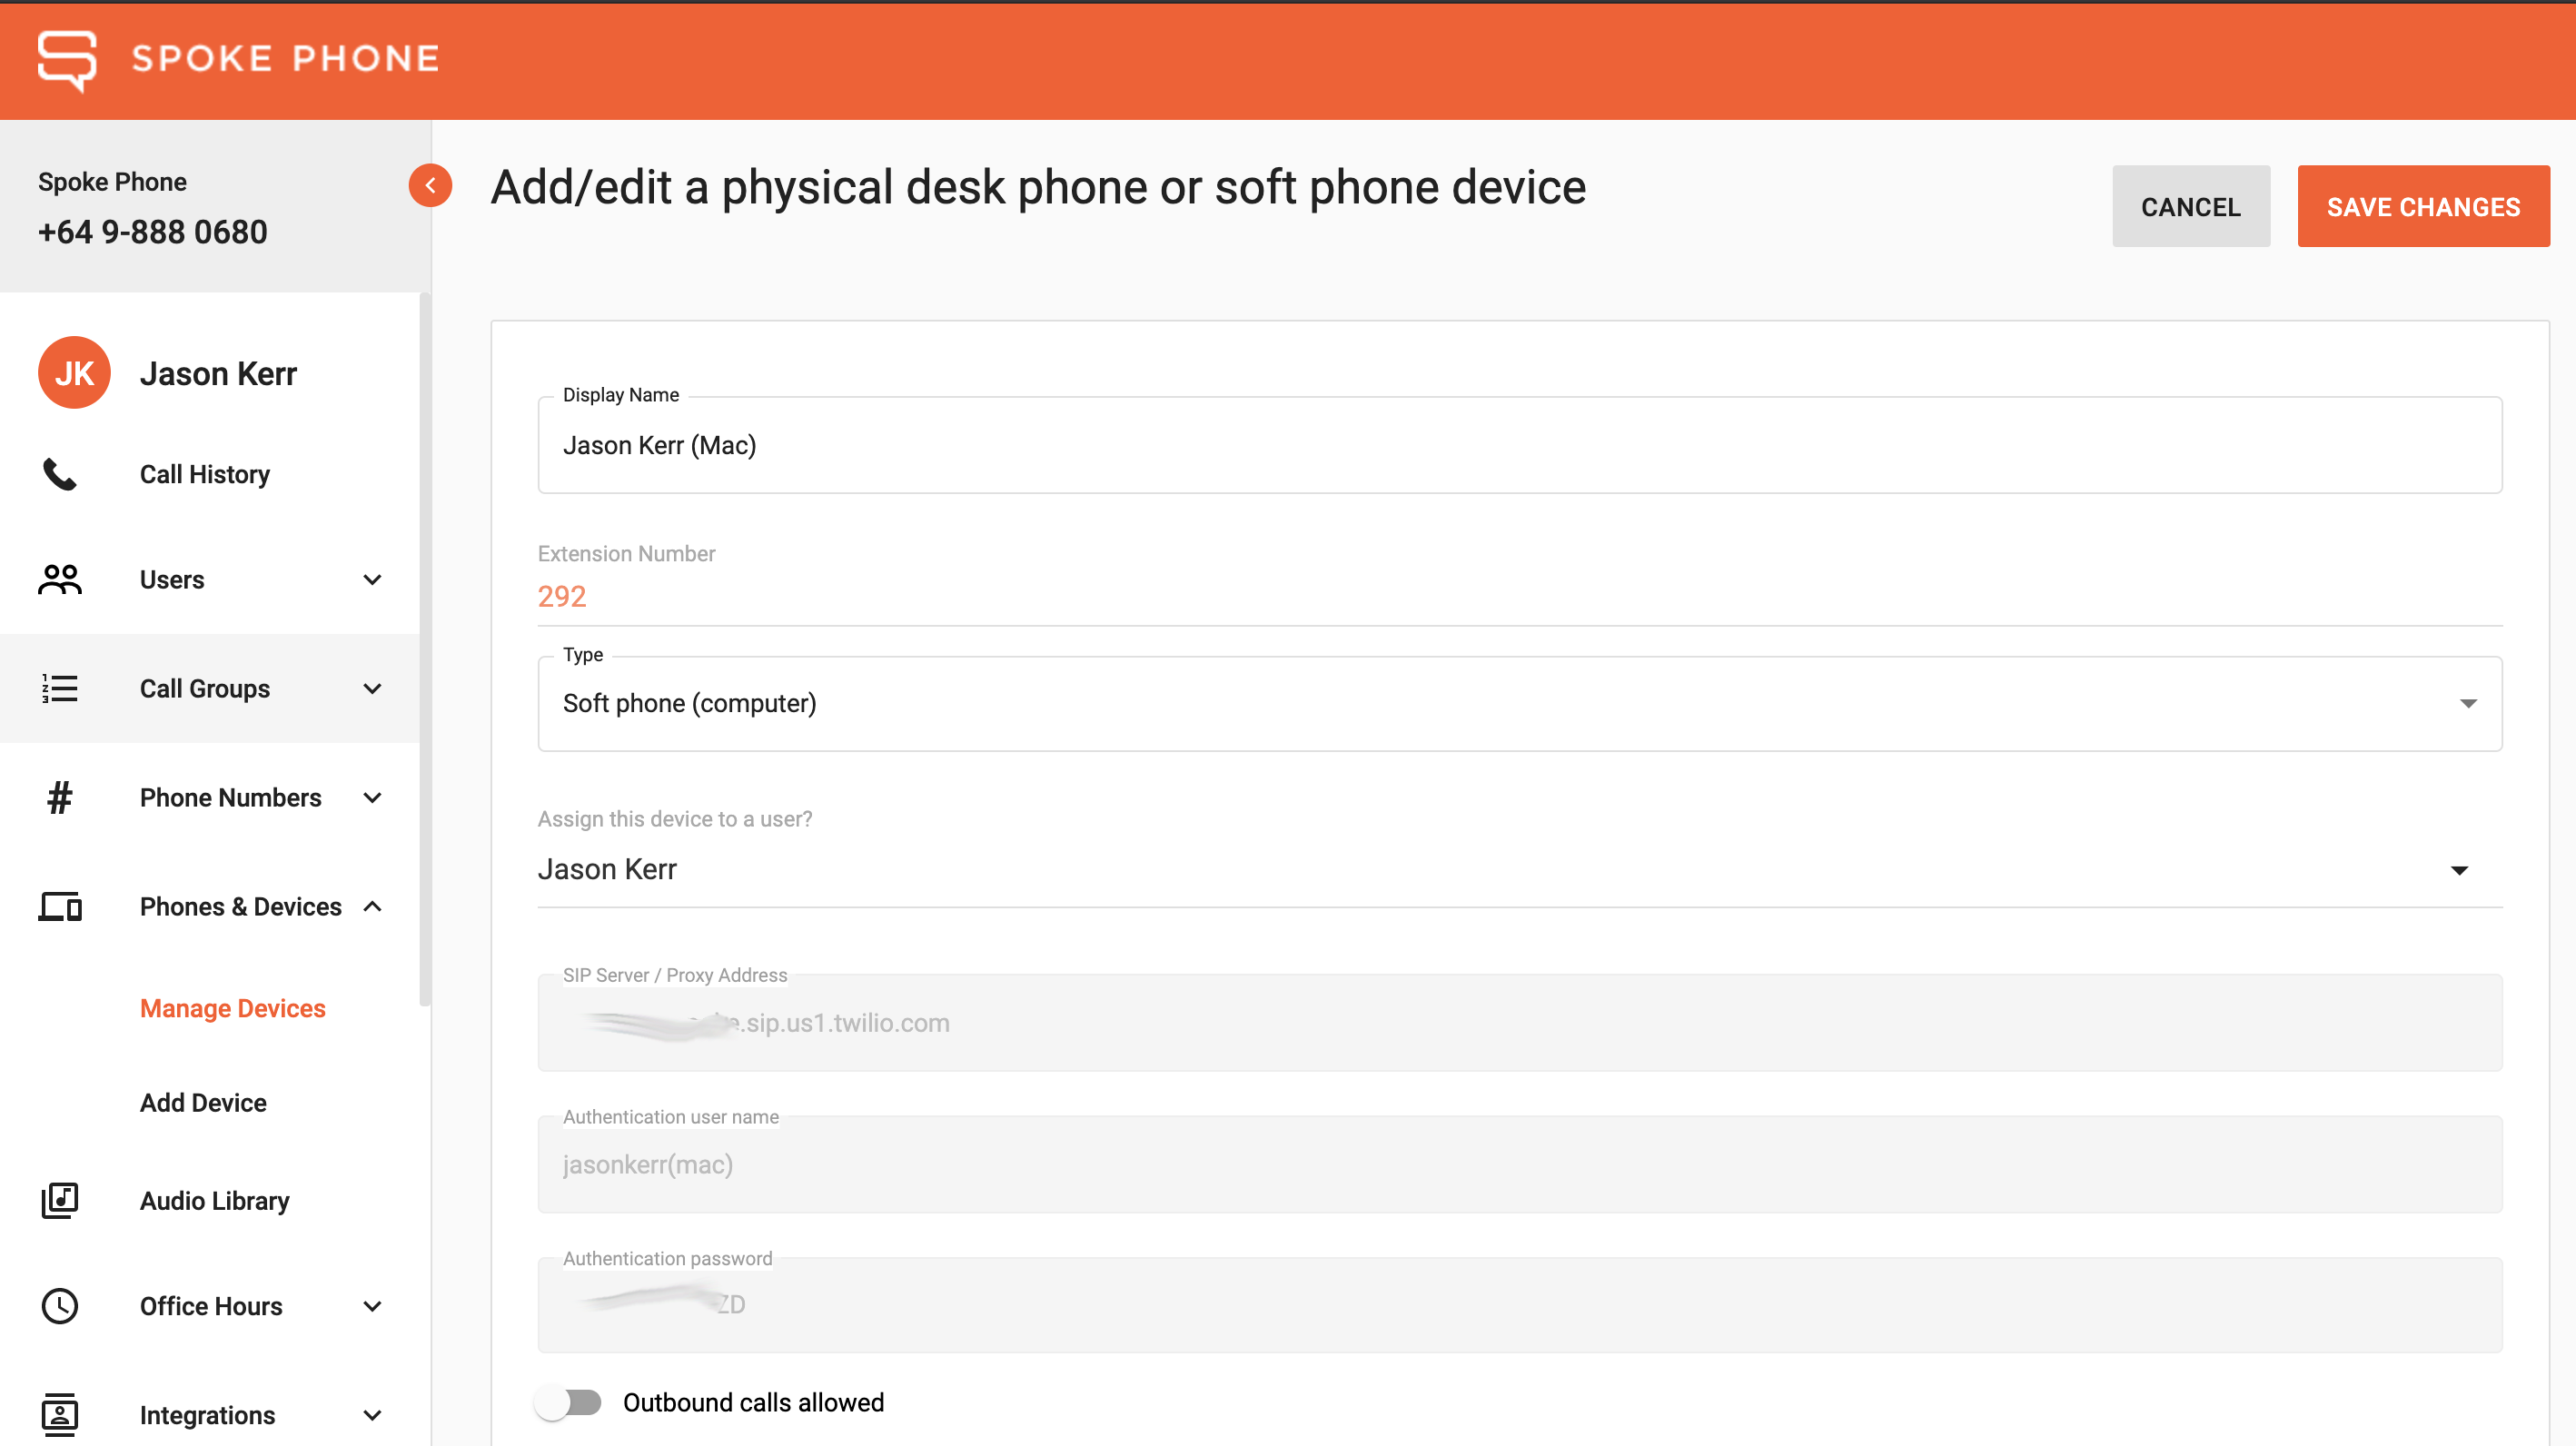This screenshot has height=1446, width=2576.
Task: Click the Spoke Phone logo icon
Action: (x=67, y=60)
